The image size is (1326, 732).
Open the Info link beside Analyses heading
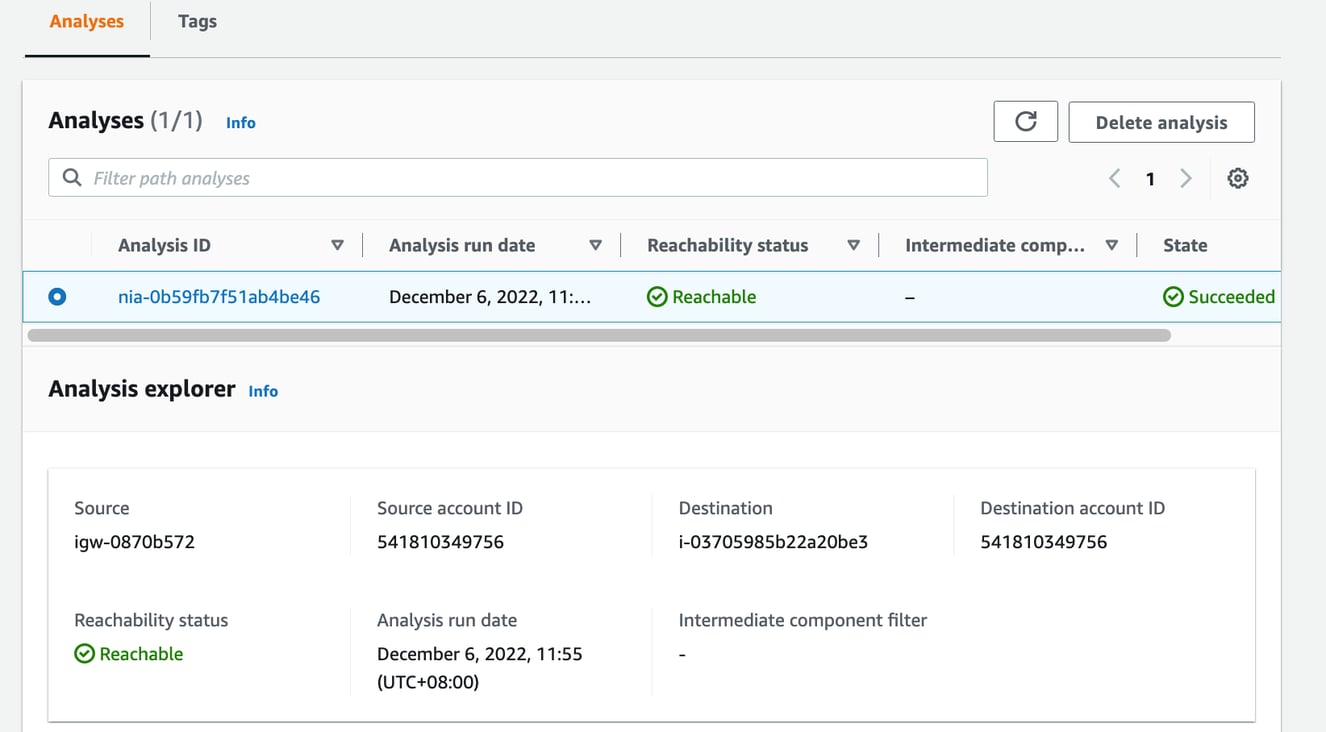tap(240, 122)
